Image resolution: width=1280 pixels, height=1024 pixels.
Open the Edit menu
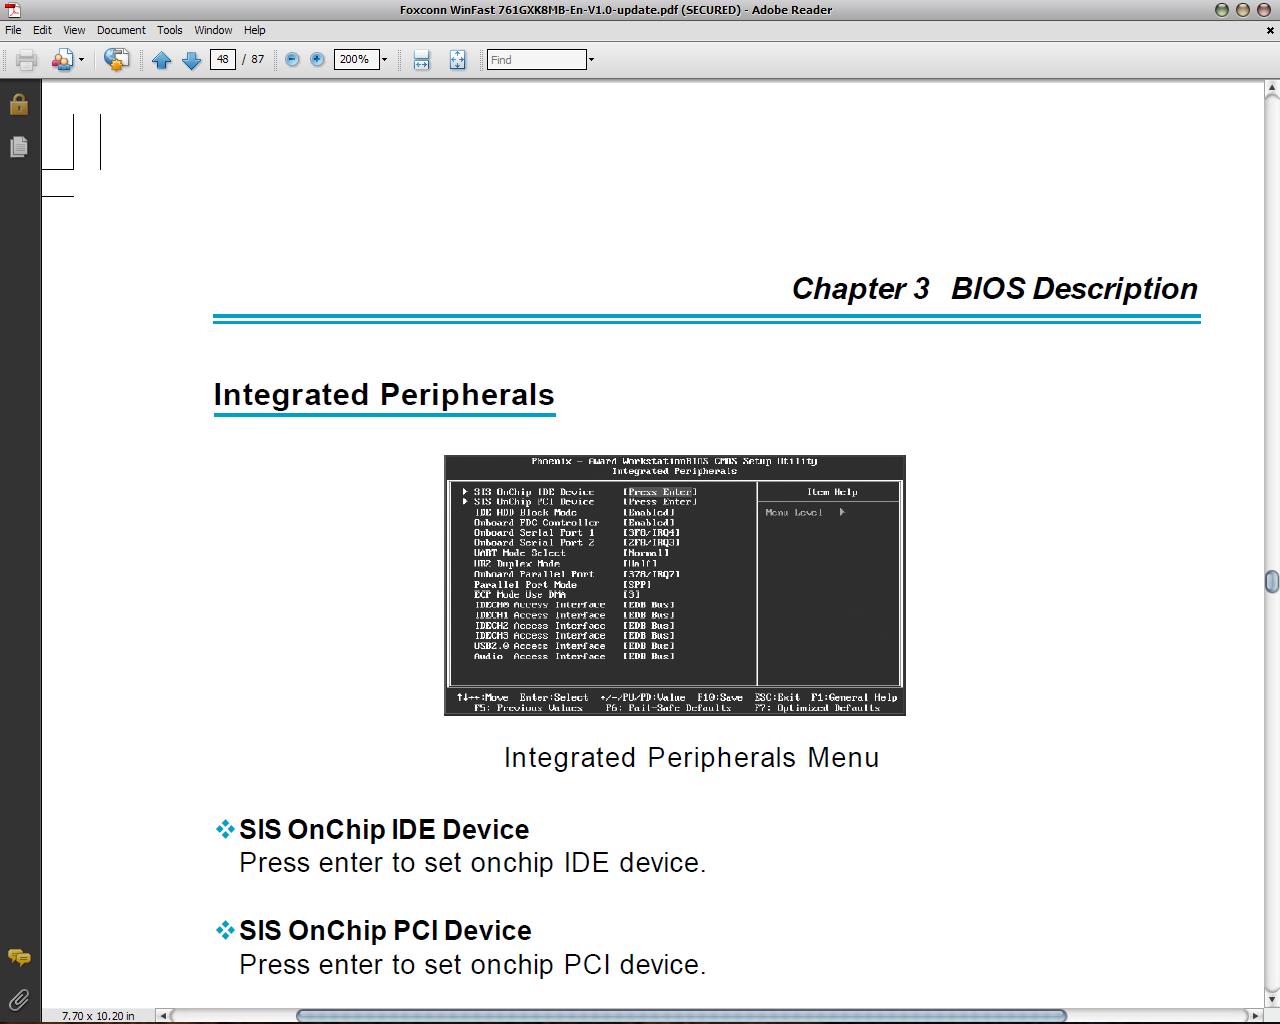[42, 30]
